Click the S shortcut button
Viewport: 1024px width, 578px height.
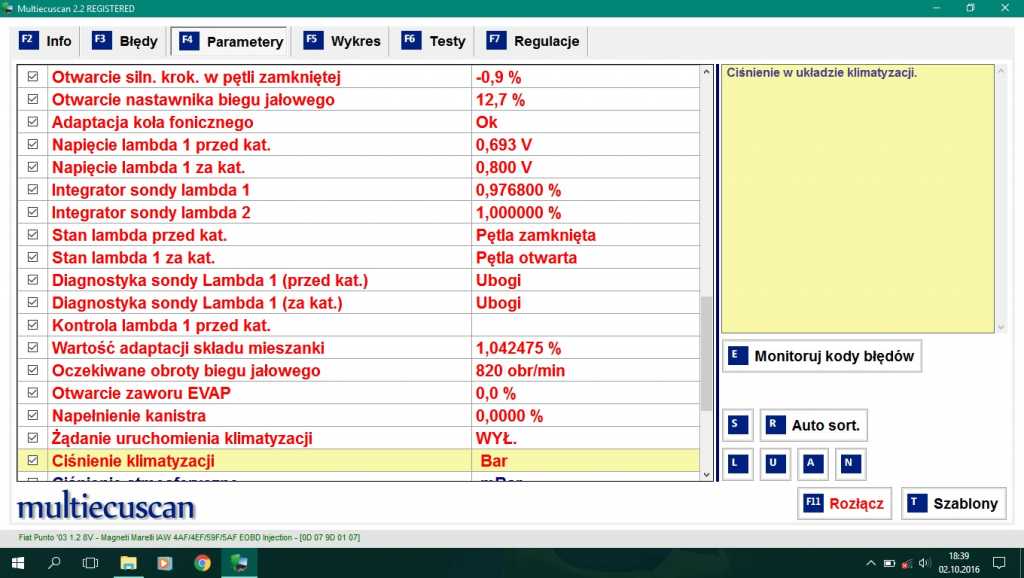[x=739, y=425]
